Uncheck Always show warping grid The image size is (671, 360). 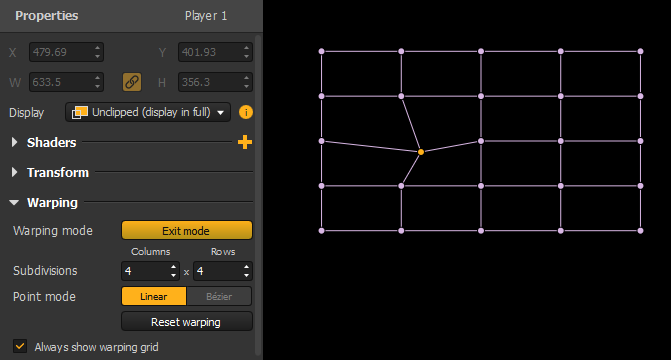pos(20,346)
